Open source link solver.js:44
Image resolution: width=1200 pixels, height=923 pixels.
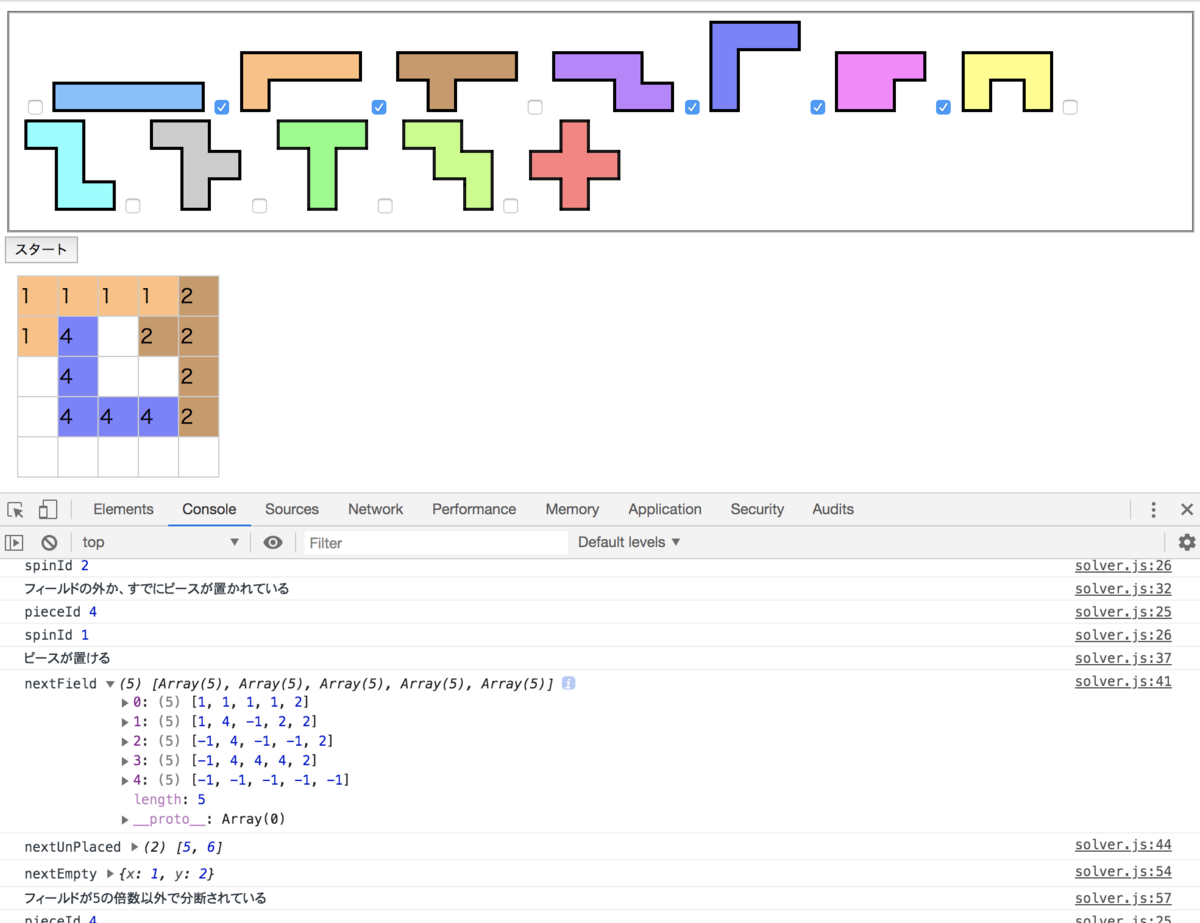coord(1123,845)
